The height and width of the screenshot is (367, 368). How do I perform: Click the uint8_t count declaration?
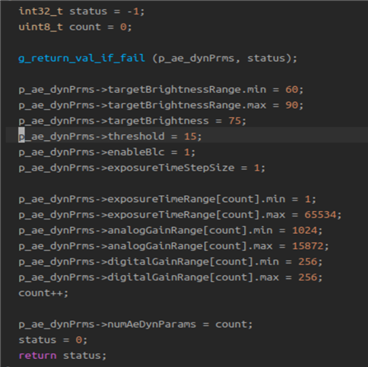coord(75,27)
